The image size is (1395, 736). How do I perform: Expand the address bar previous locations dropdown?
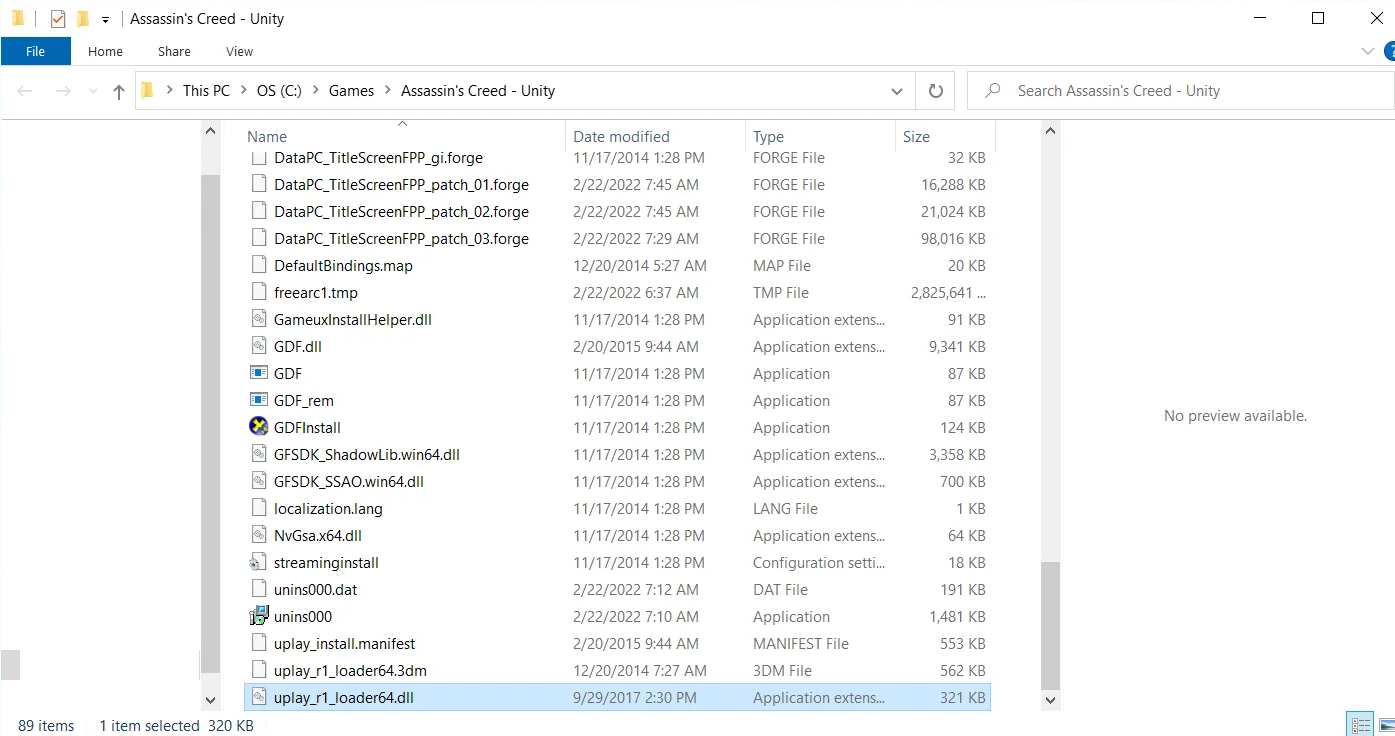point(896,91)
